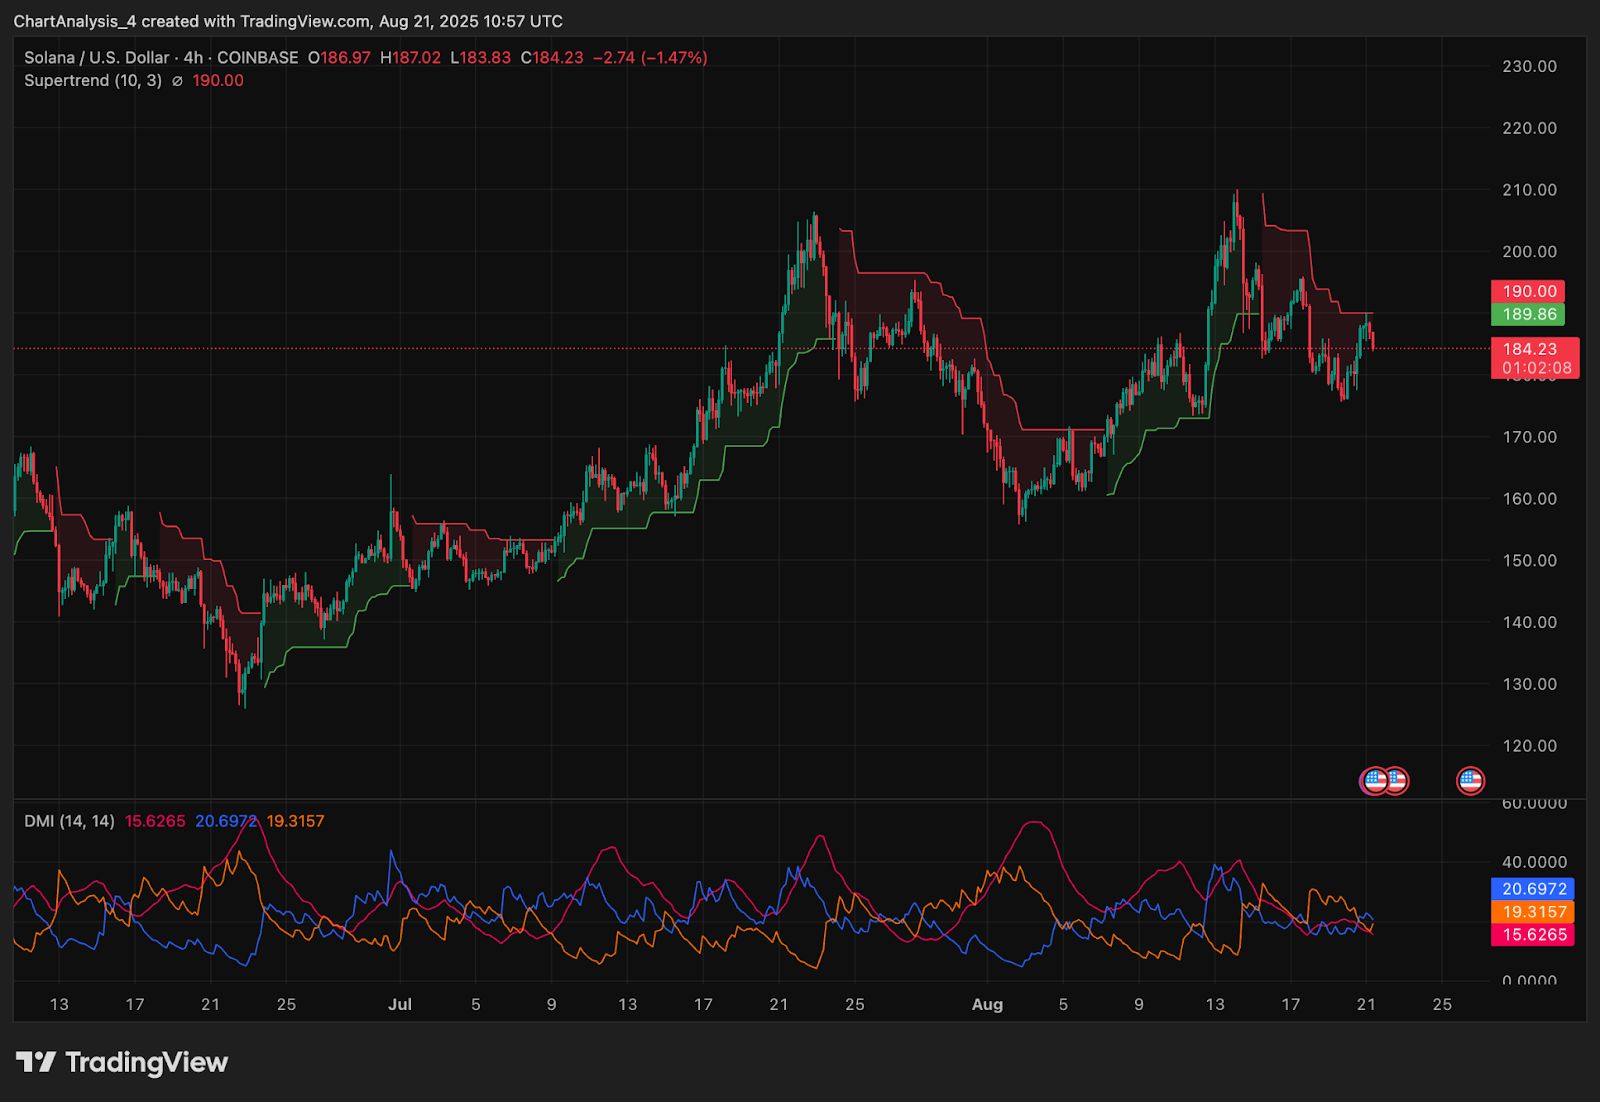Click the Aug label on time axis

pos(987,1004)
